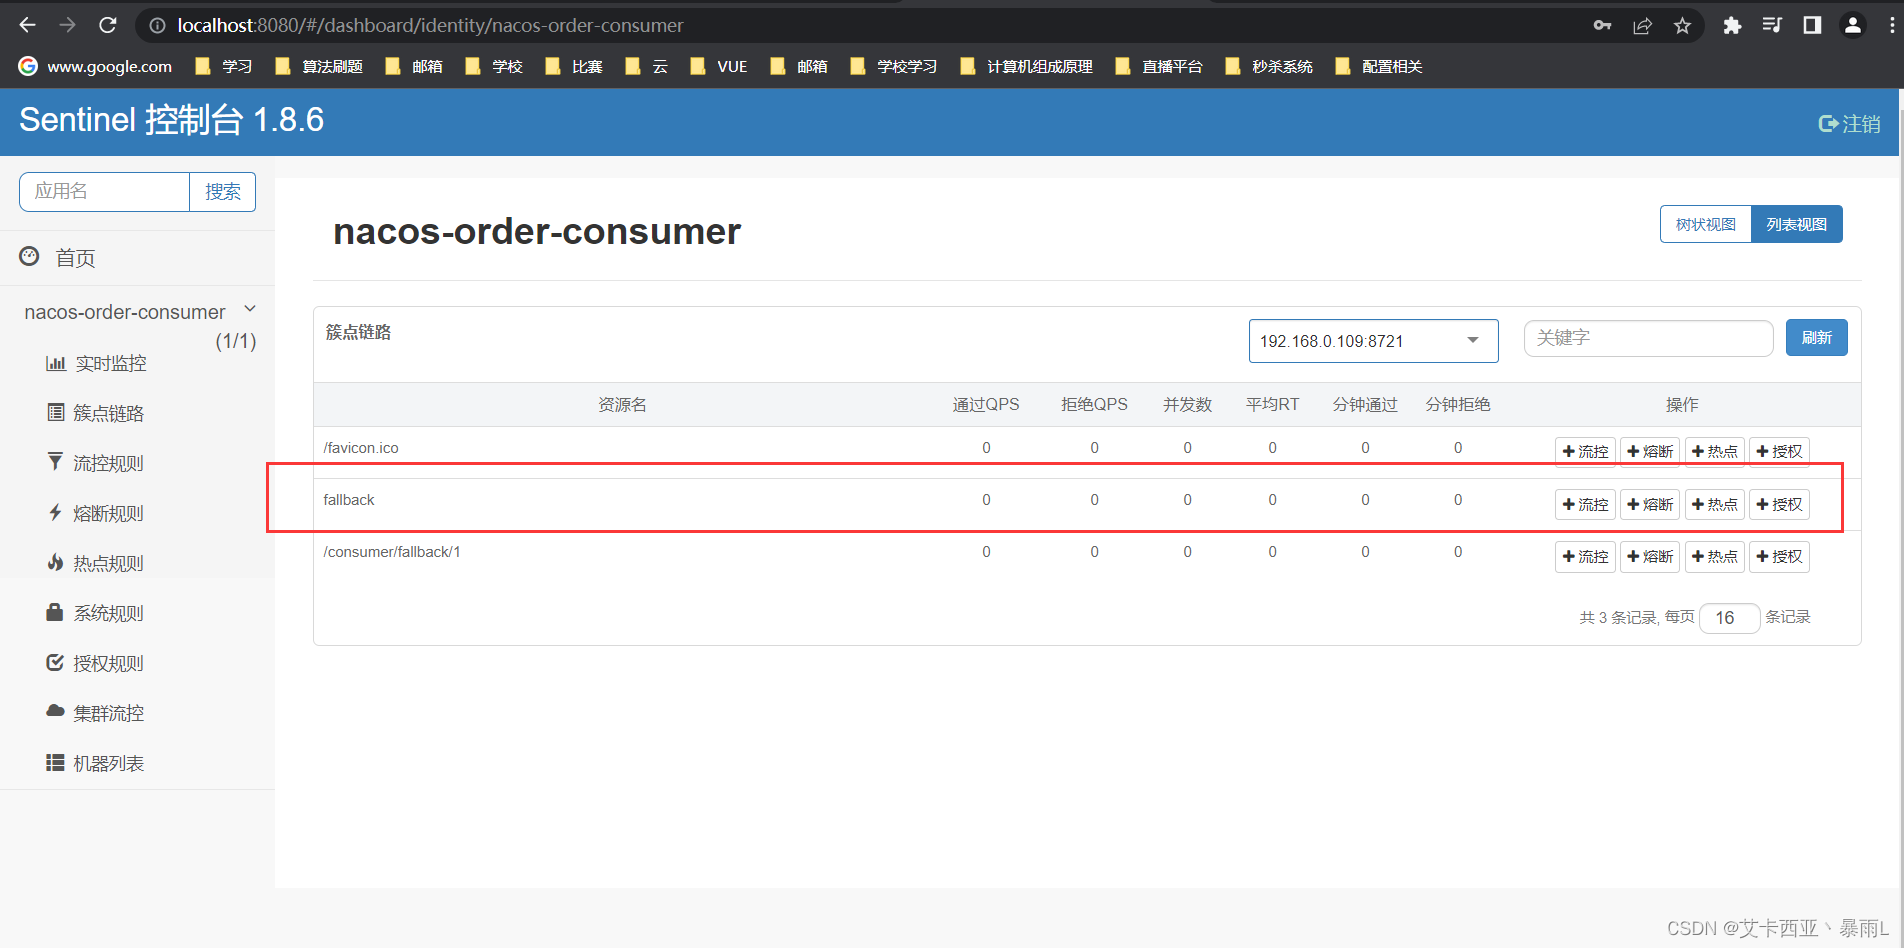Image resolution: width=1904 pixels, height=948 pixels.
Task: Log out using the 注销 link
Action: [1849, 124]
